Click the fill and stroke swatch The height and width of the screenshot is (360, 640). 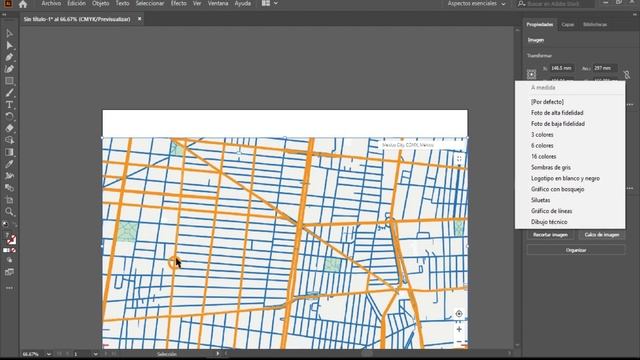[9, 238]
